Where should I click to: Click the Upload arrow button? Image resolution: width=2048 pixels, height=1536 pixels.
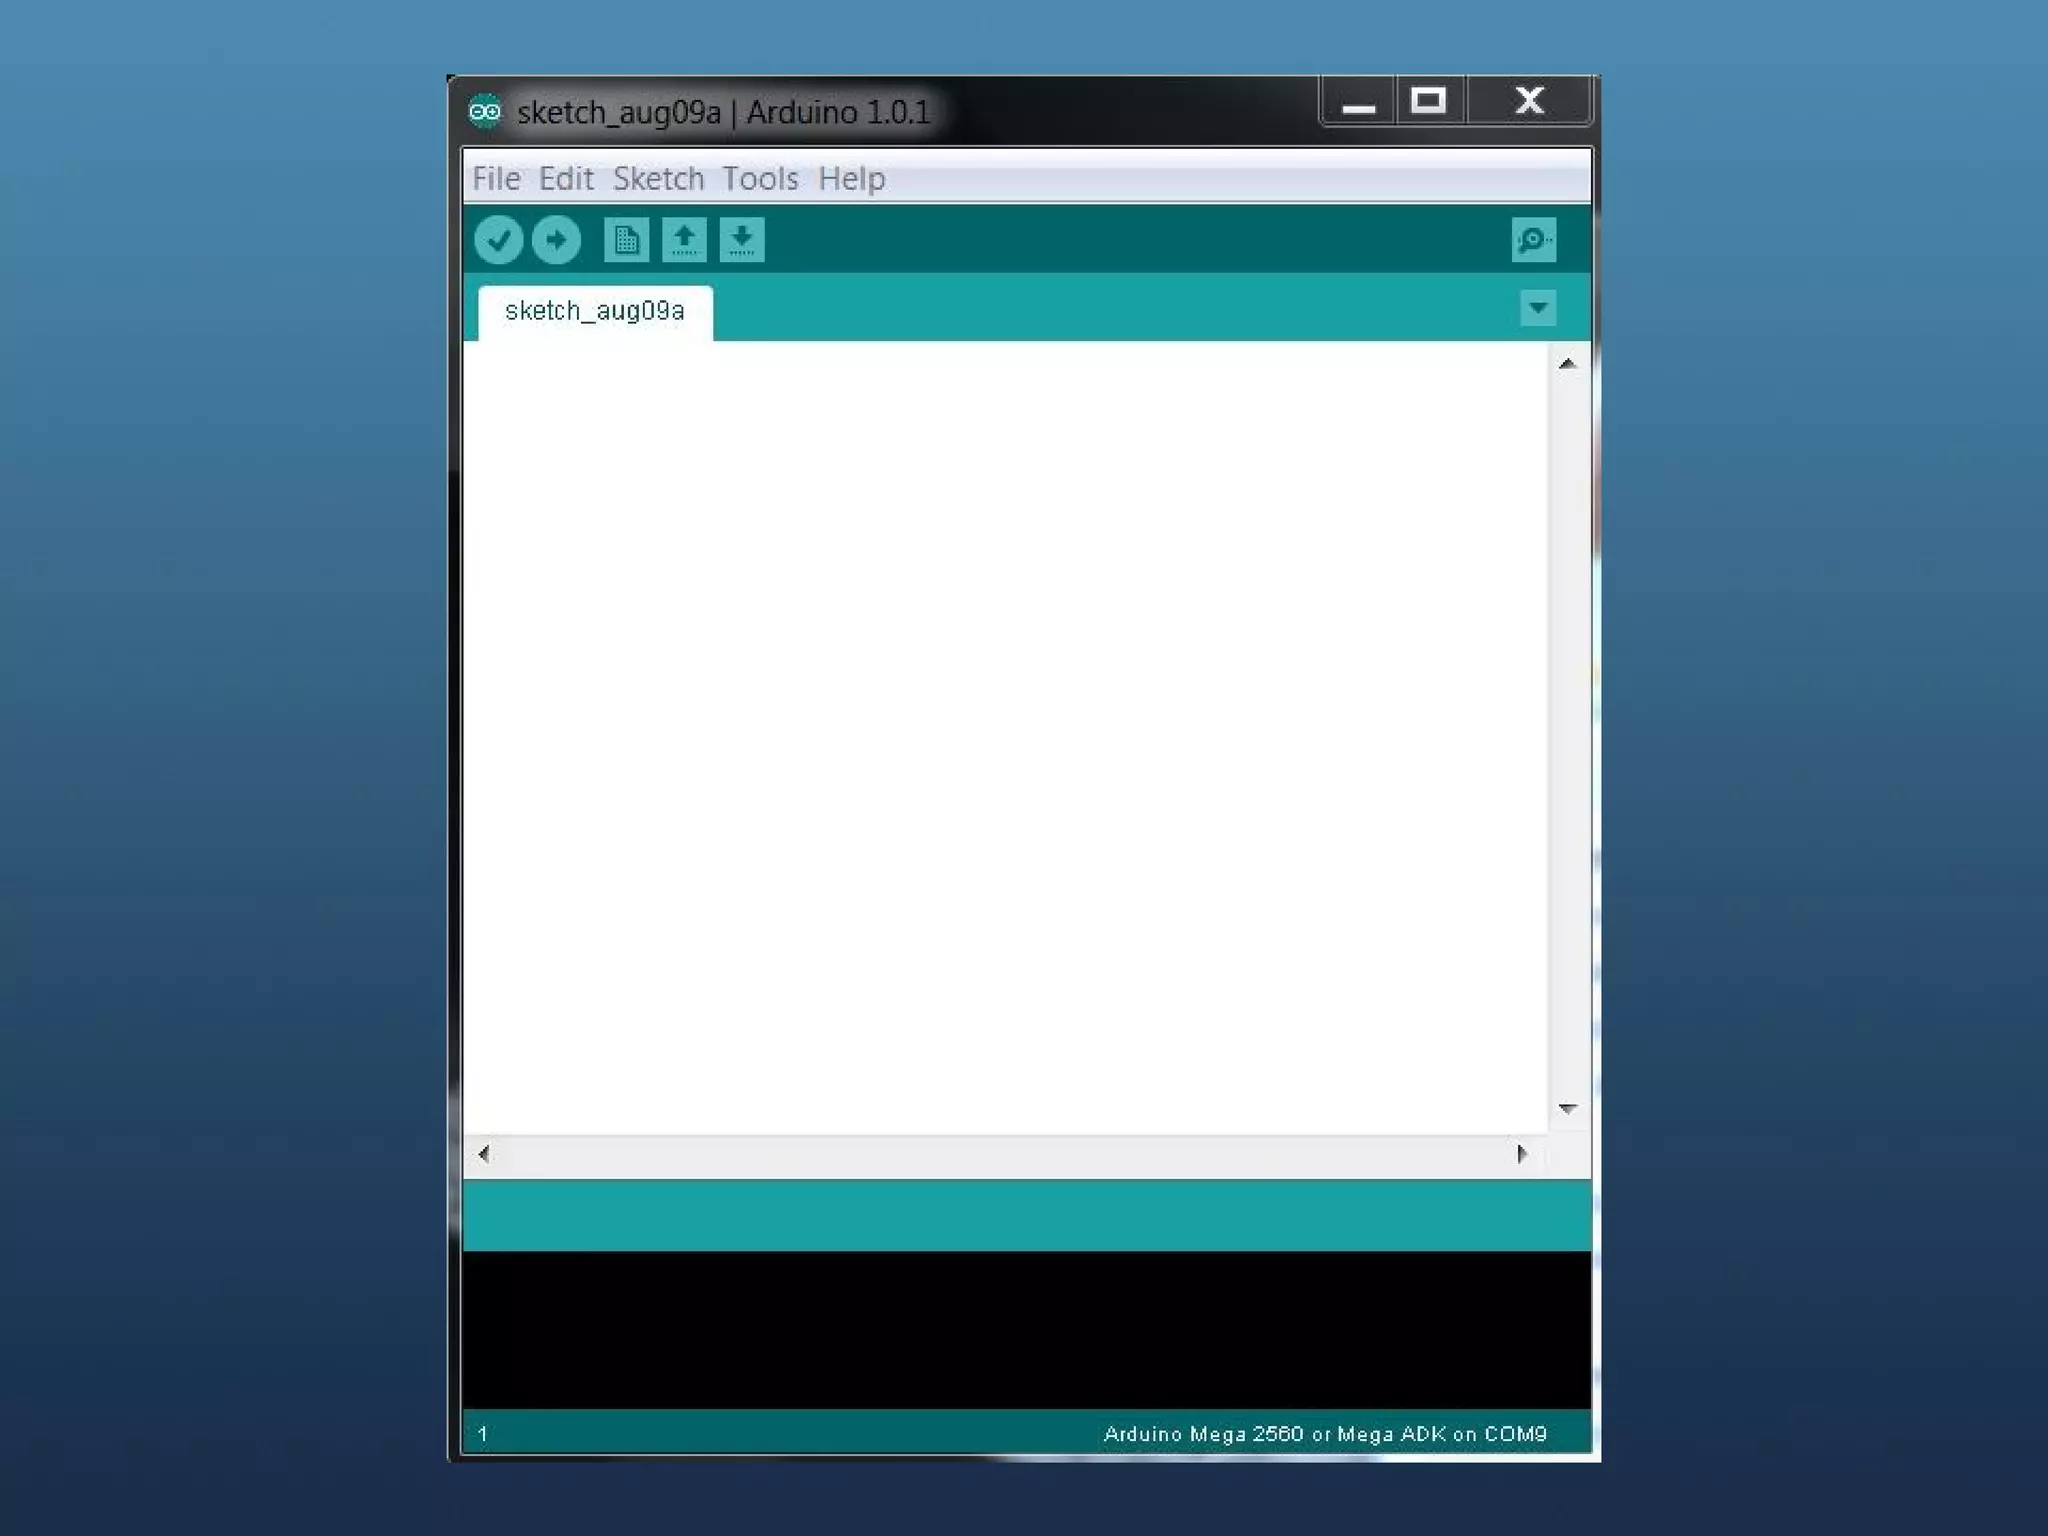tap(556, 240)
